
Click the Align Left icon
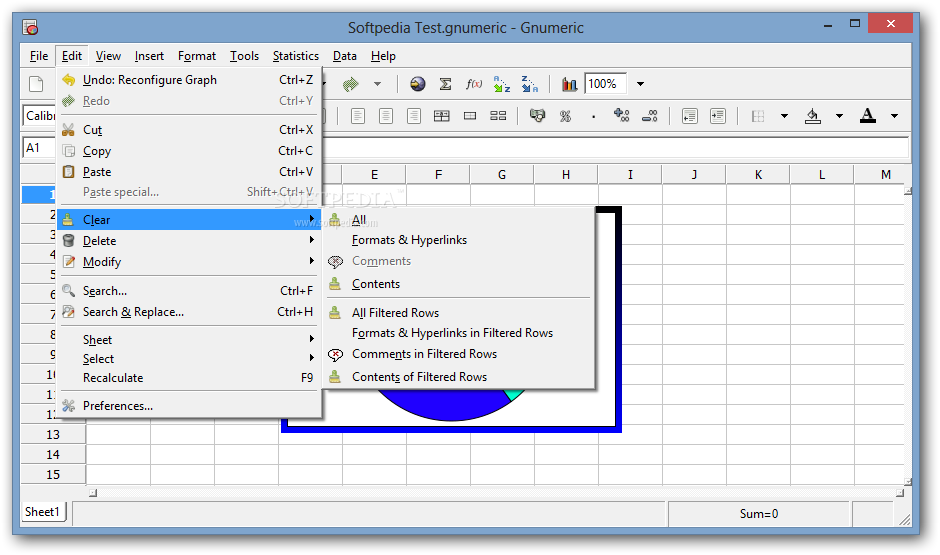358,116
